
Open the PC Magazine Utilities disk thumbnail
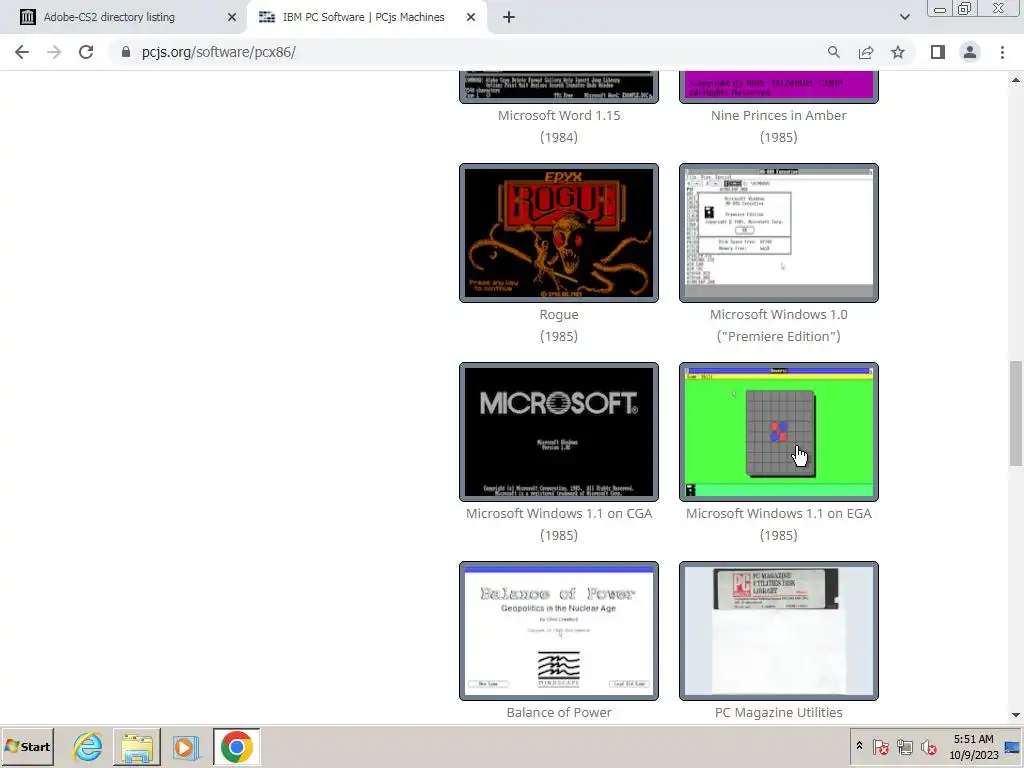click(x=778, y=631)
